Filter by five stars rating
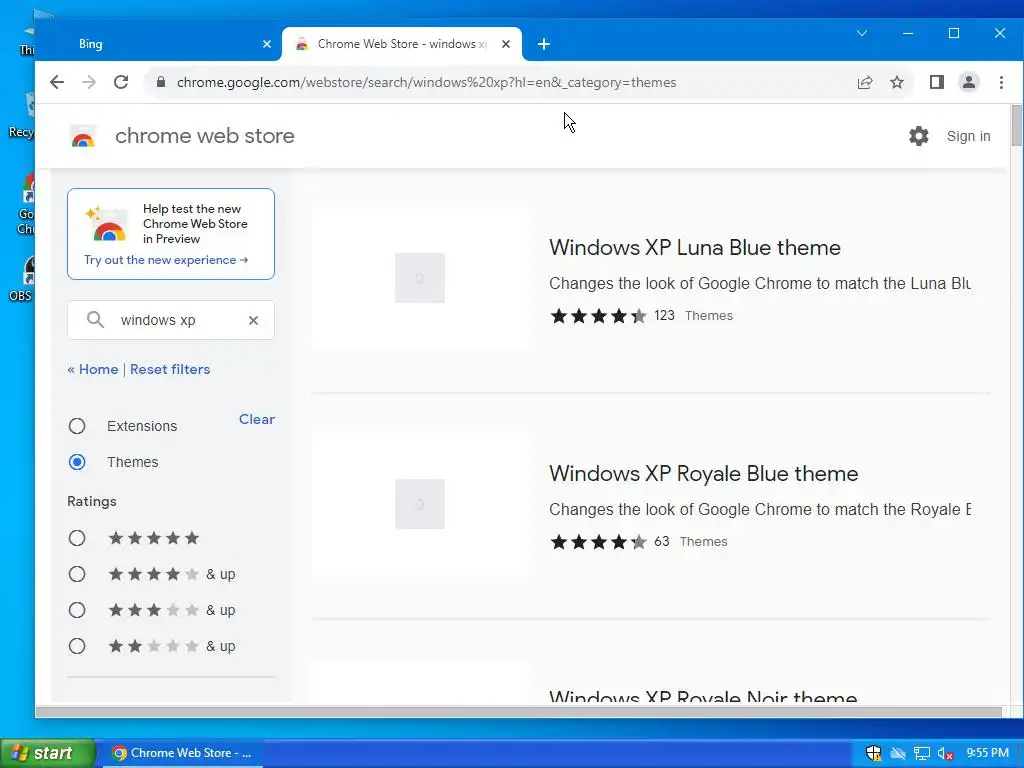The width and height of the screenshot is (1024, 768). (x=77, y=538)
